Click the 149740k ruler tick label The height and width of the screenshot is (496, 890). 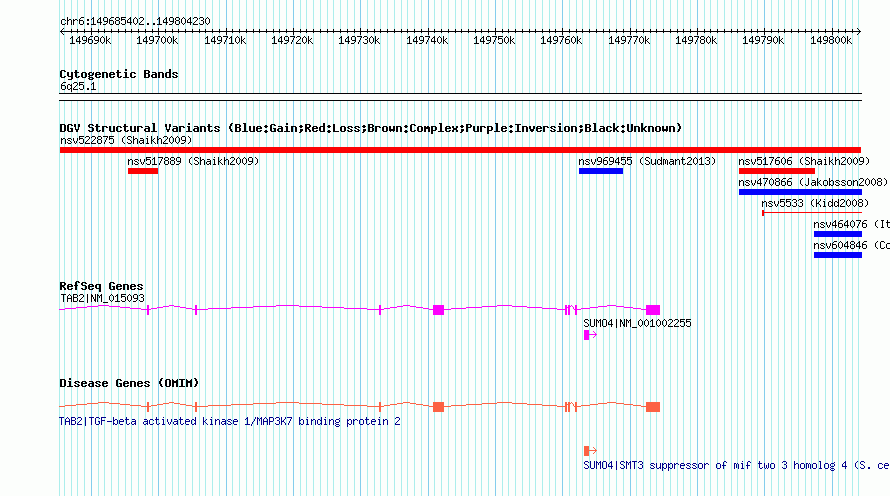(427, 40)
